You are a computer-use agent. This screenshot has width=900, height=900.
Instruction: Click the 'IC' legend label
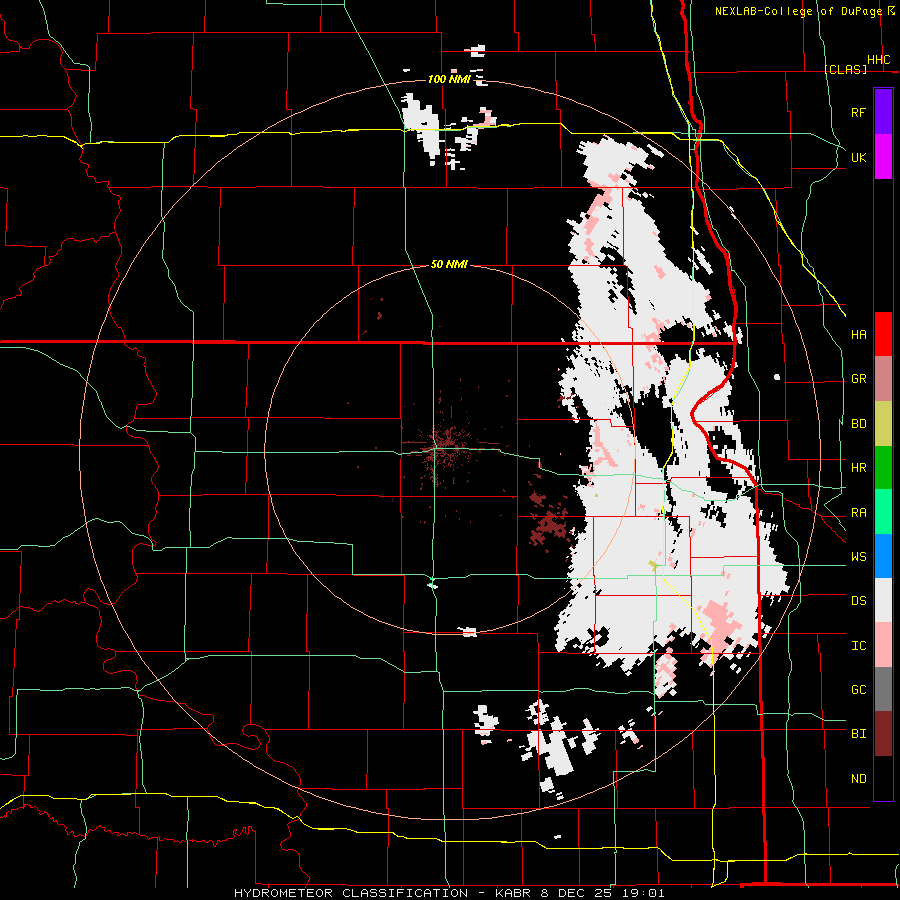(x=858, y=646)
